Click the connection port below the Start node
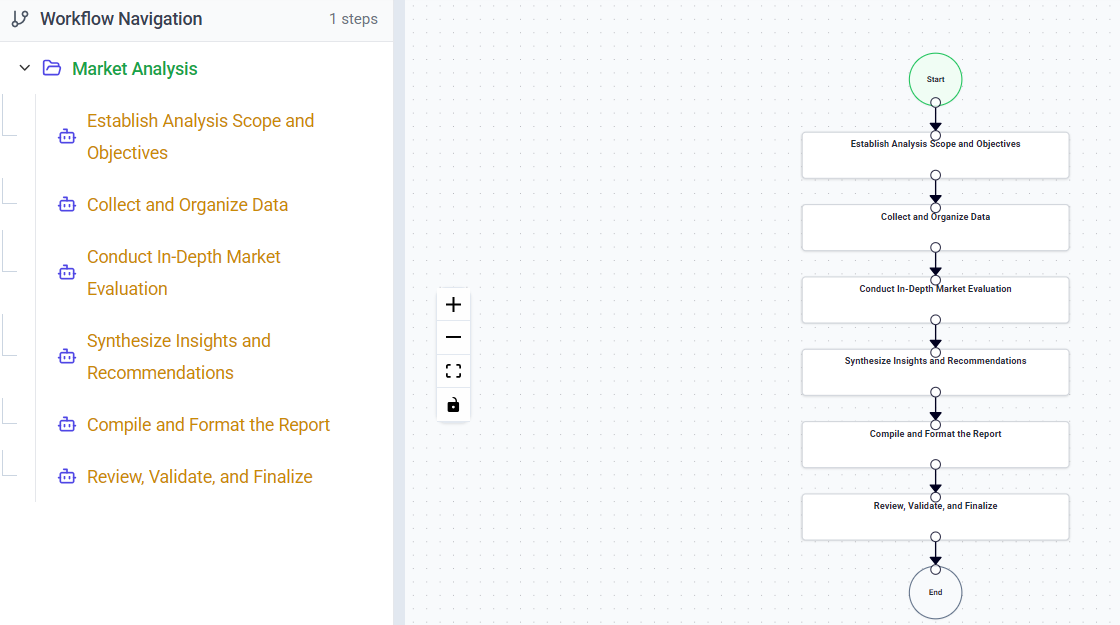Image resolution: width=1120 pixels, height=625 pixels. pos(935,103)
